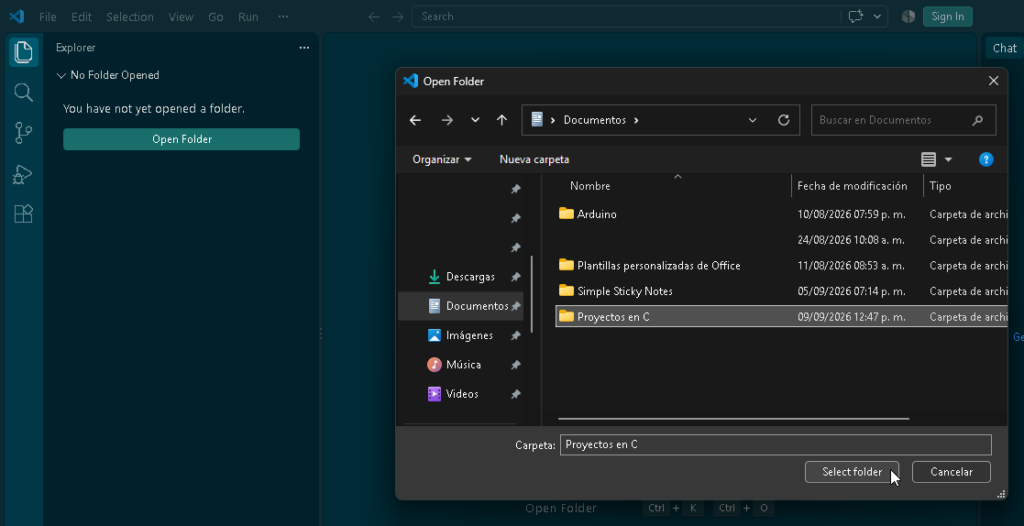
Task: Sort by Fecha de modificación column
Action: point(852,186)
